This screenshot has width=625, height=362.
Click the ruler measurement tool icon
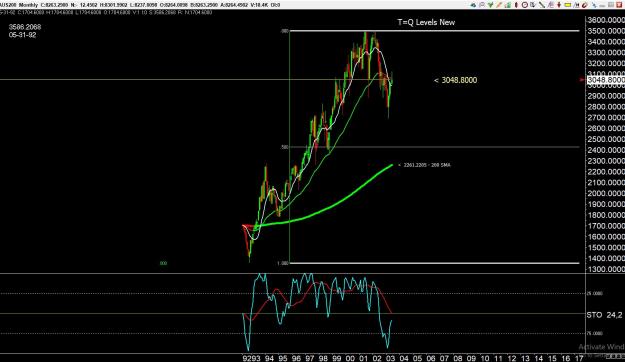576,5
